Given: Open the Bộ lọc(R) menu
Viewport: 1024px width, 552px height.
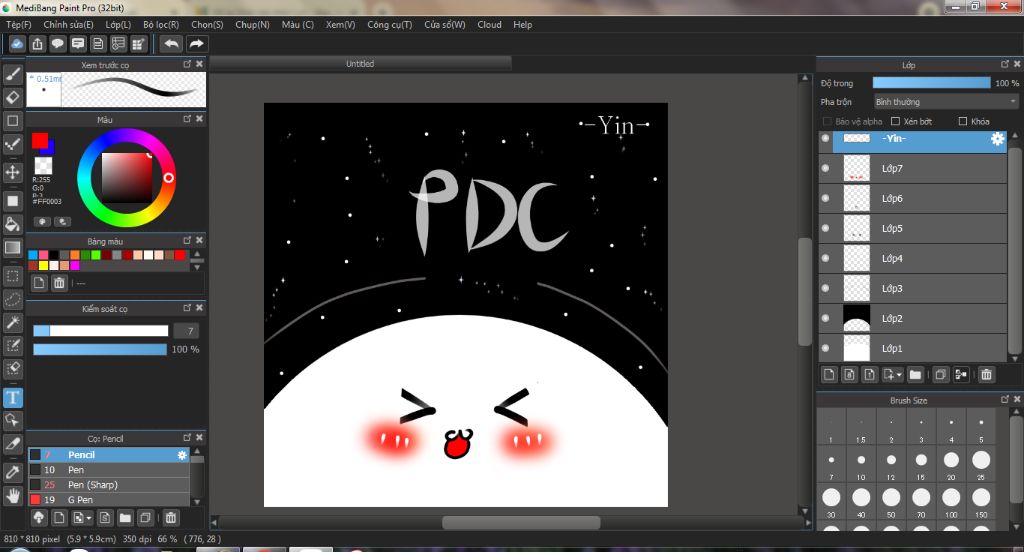Looking at the screenshot, I should click(161, 25).
